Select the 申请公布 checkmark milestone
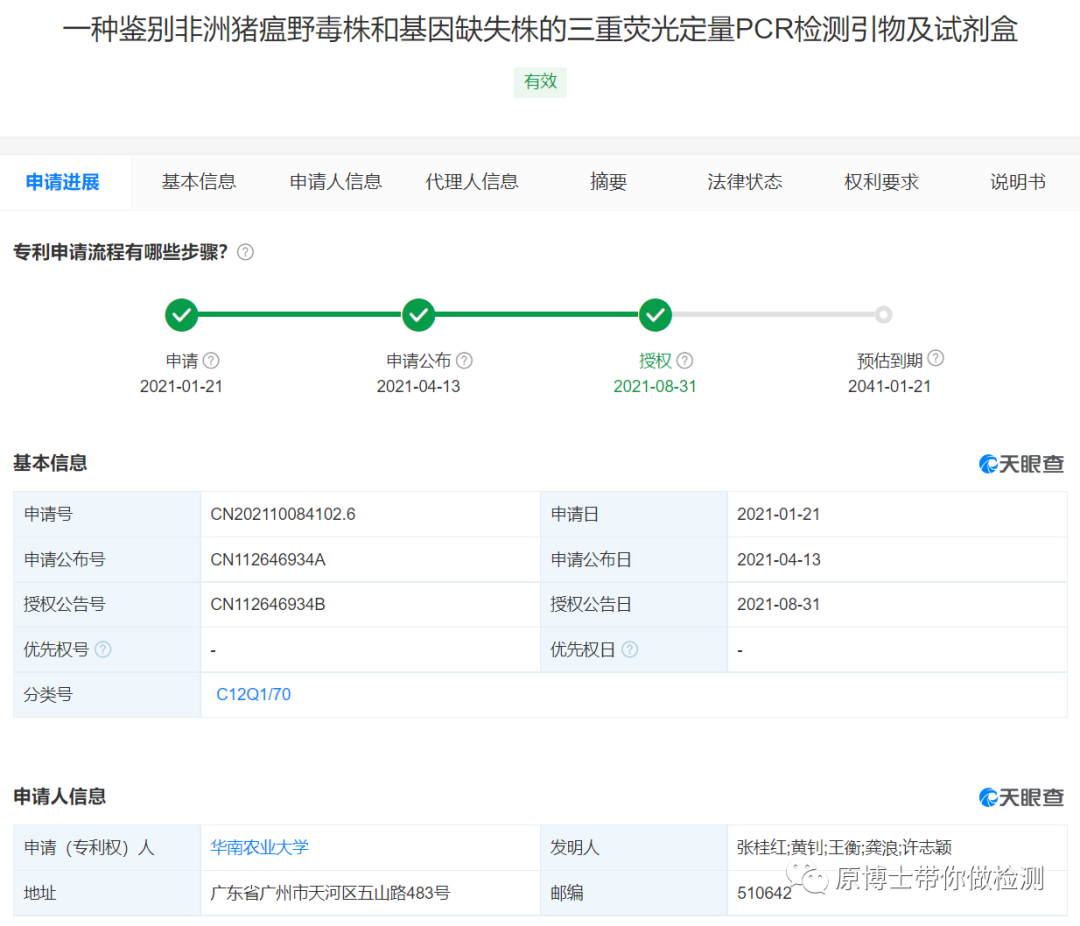The width and height of the screenshot is (1080, 926). click(418, 315)
